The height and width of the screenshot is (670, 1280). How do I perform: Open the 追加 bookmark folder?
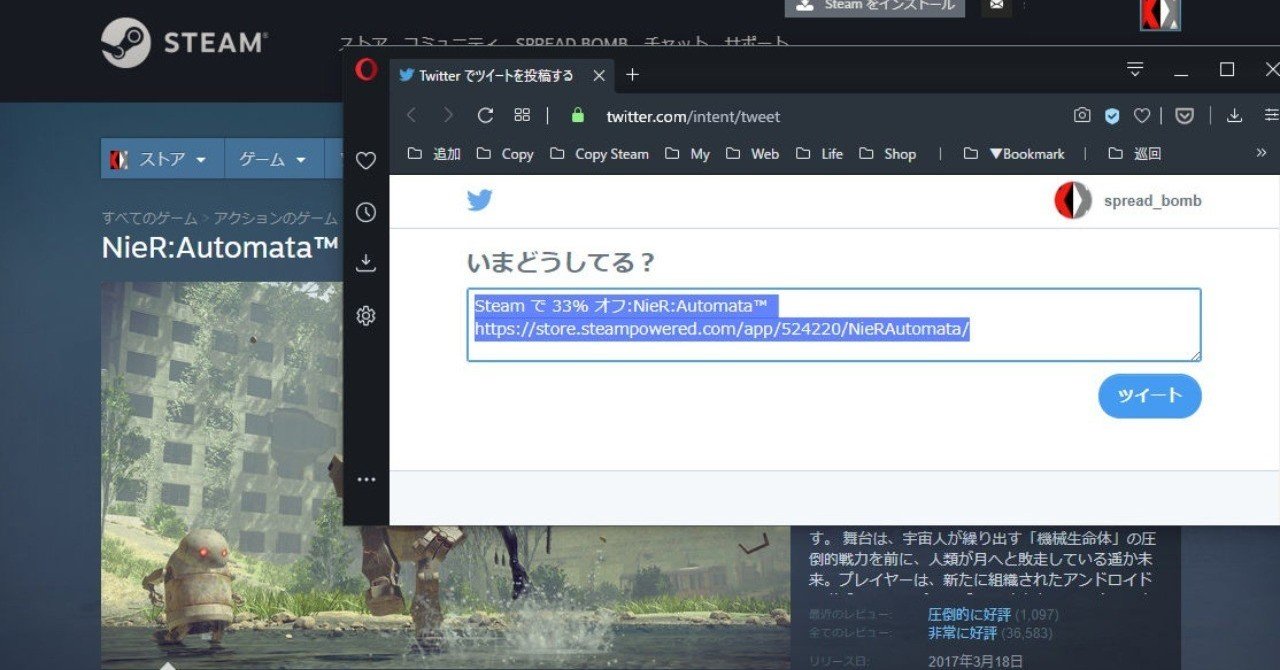[434, 154]
